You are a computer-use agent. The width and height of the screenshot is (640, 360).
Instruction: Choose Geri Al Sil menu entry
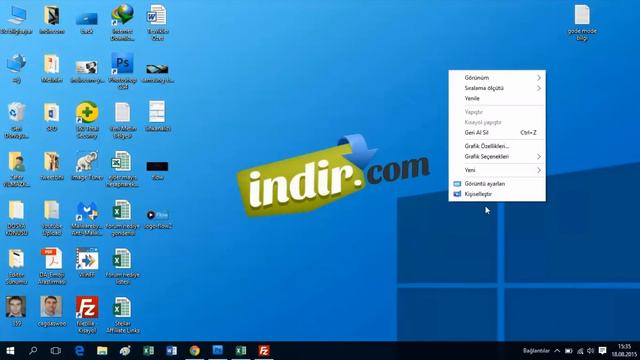(497, 133)
